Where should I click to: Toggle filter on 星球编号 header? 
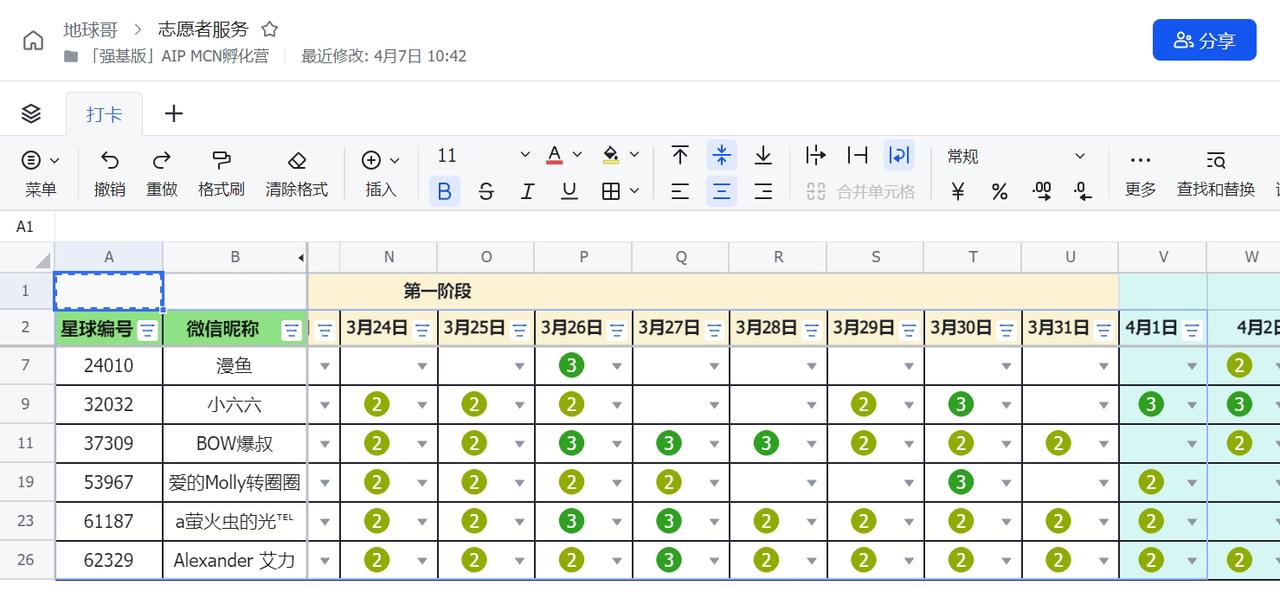(147, 329)
